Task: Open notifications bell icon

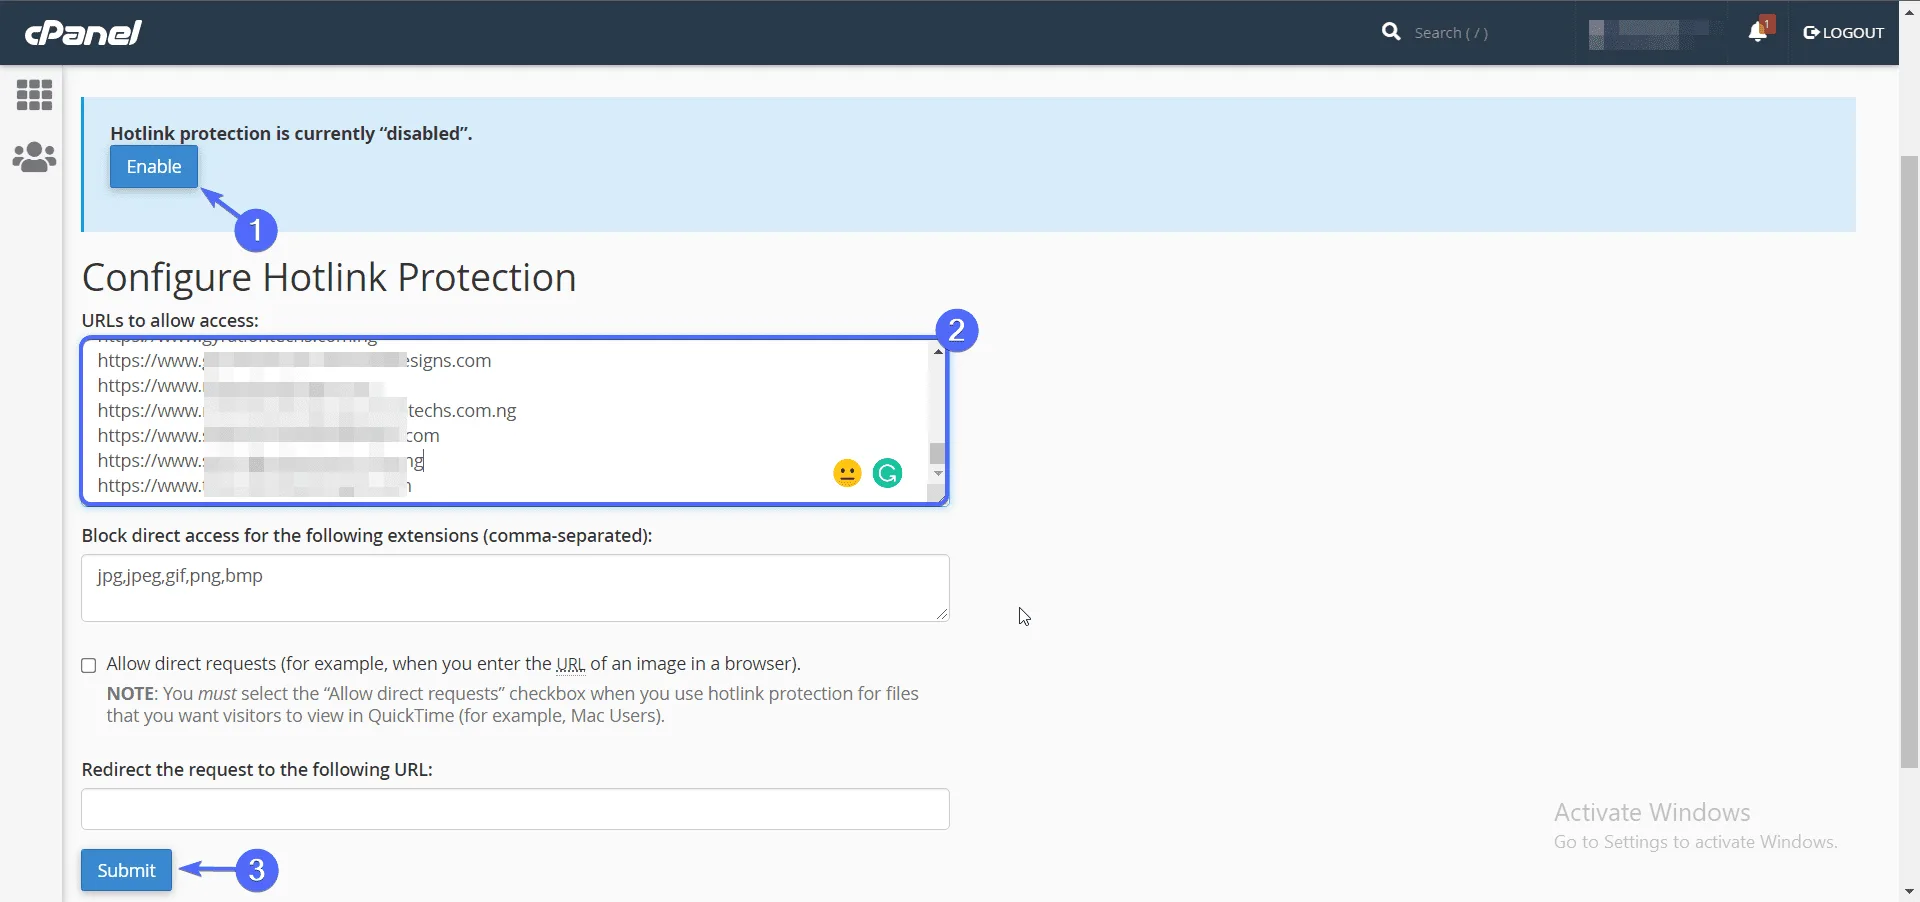Action: click(x=1758, y=32)
